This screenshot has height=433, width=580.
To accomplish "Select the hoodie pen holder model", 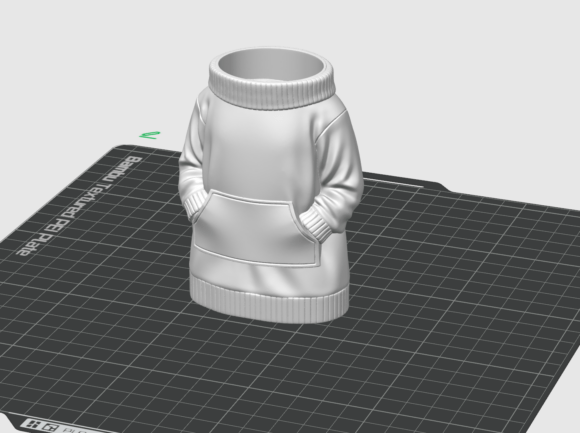I will [x=272, y=185].
